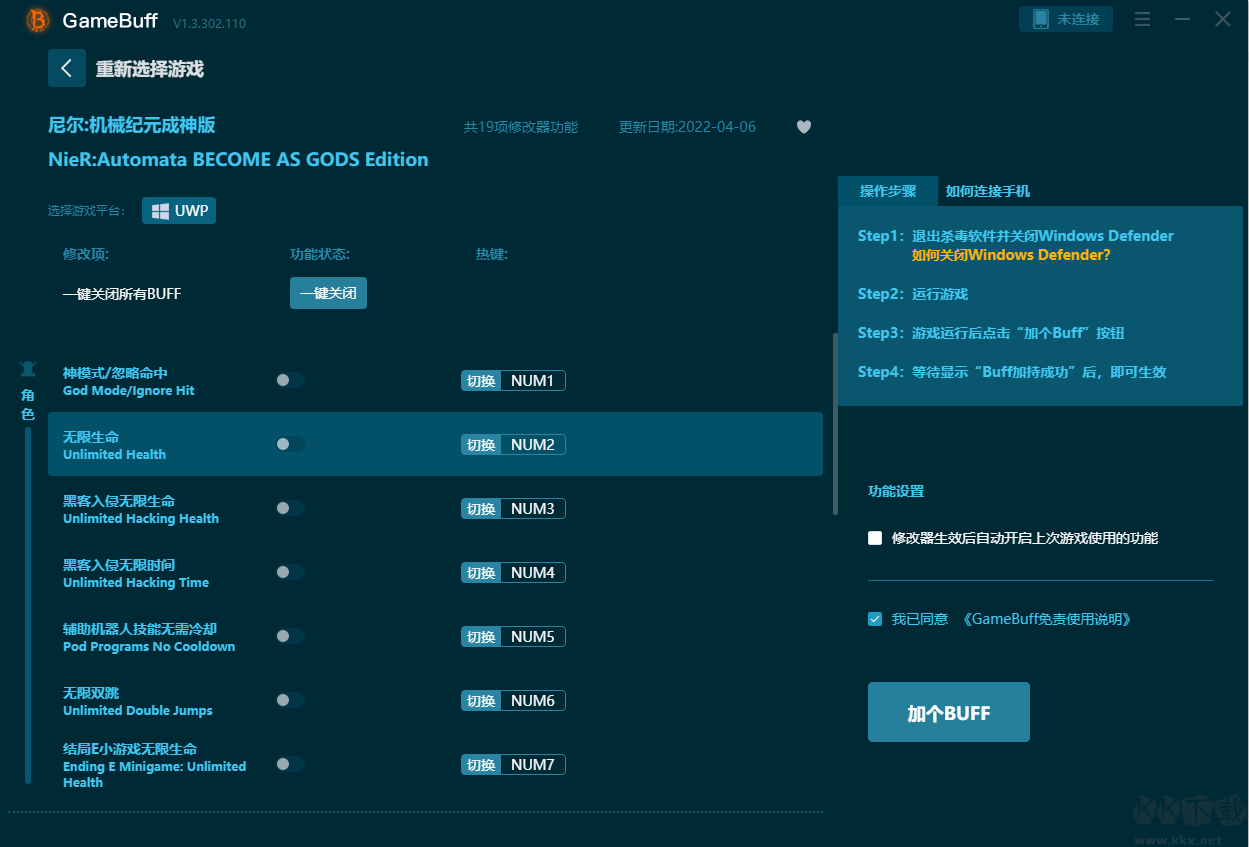The width and height of the screenshot is (1249, 847).
Task: Open the GameBuff免责使用说明 link
Action: [x=1047, y=619]
